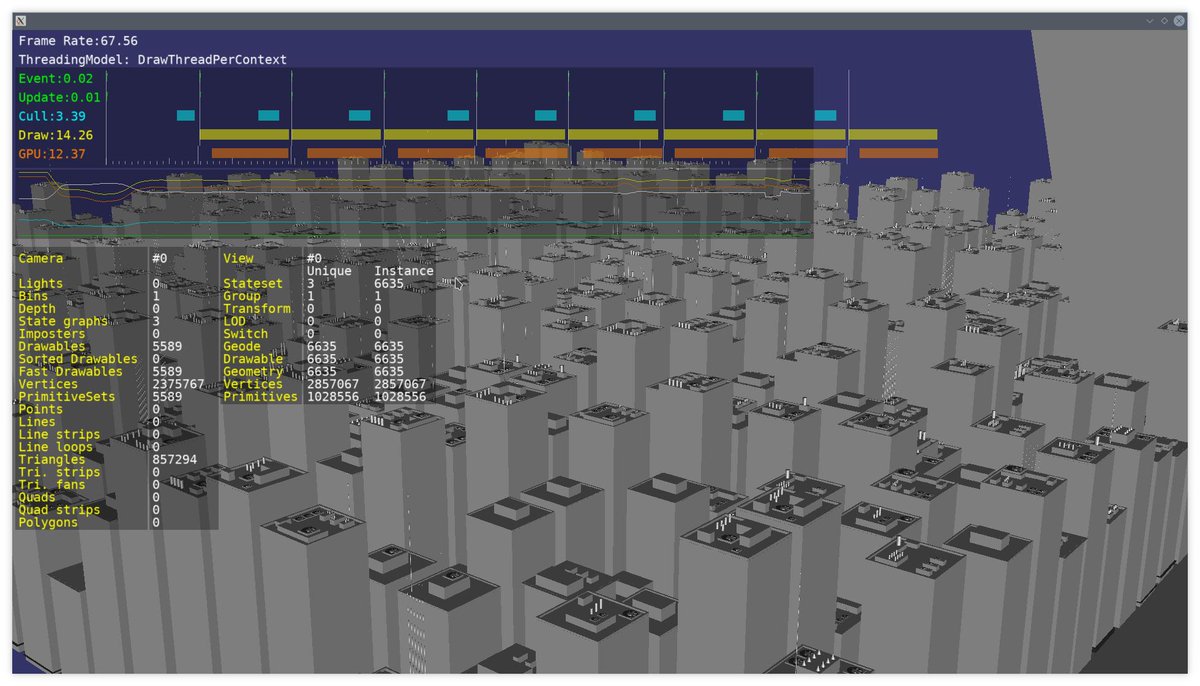Viewport: 1200px width, 686px height.
Task: Click the camera Vertices value '2375767'
Action: pyautogui.click(x=178, y=384)
